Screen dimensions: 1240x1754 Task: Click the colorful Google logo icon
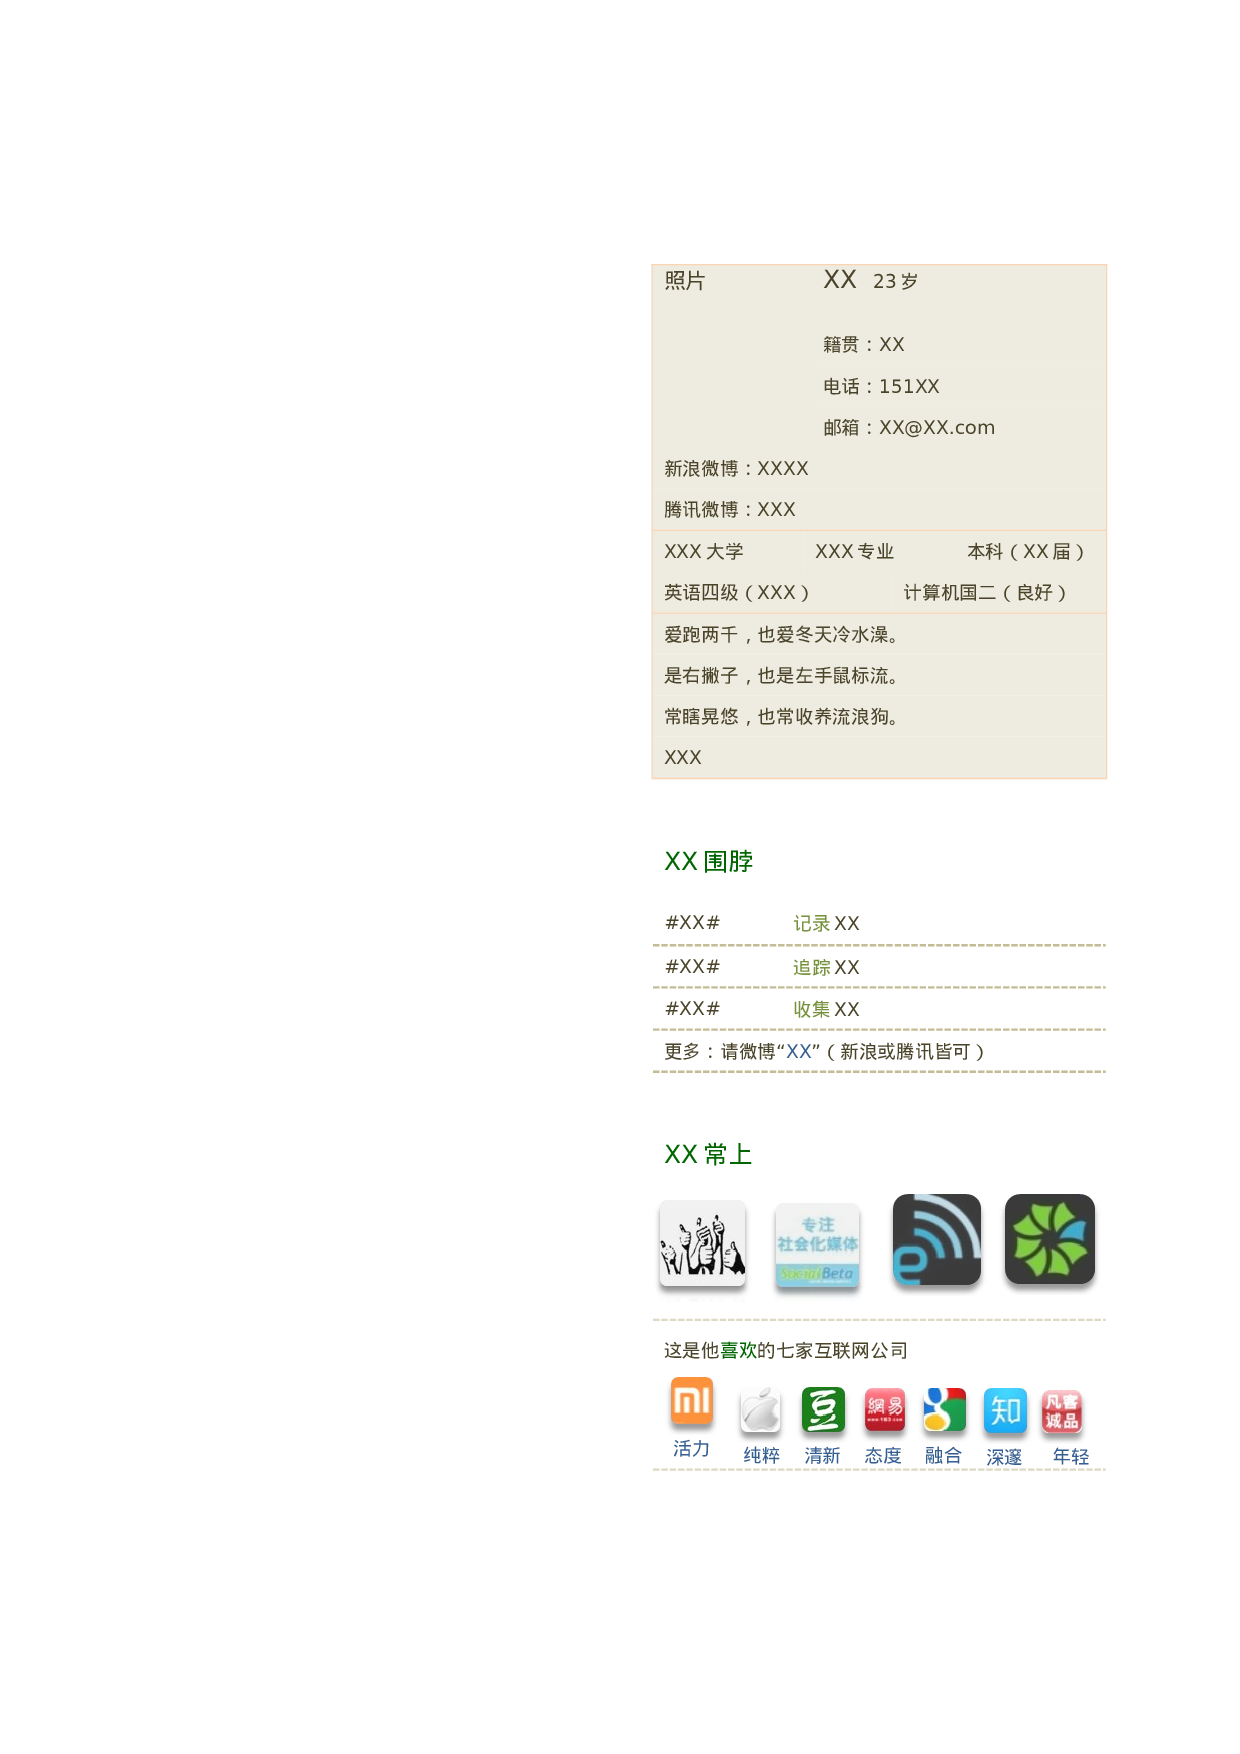pos(944,1410)
